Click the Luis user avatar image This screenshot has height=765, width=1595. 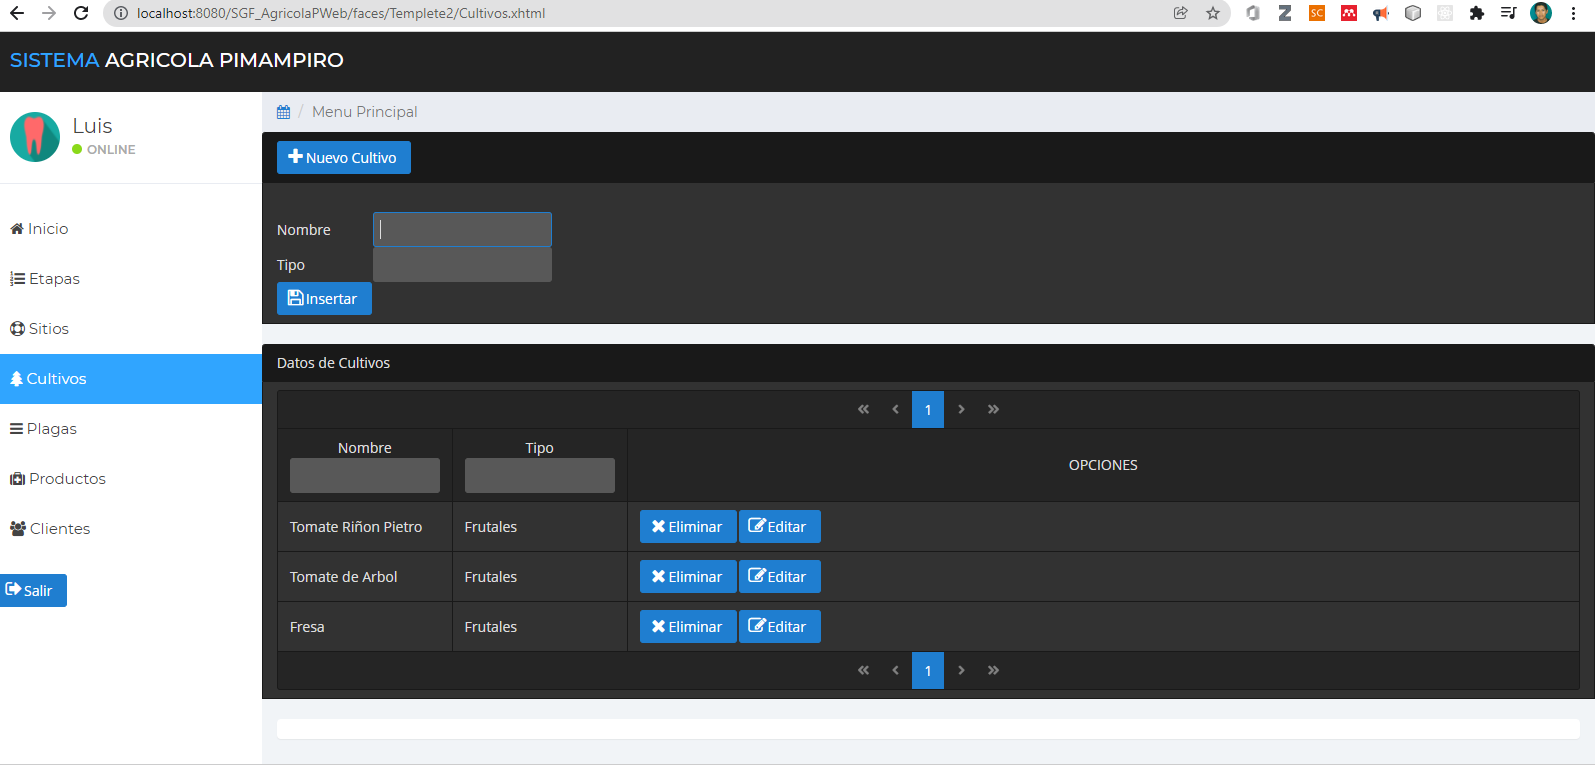pyautogui.click(x=35, y=137)
